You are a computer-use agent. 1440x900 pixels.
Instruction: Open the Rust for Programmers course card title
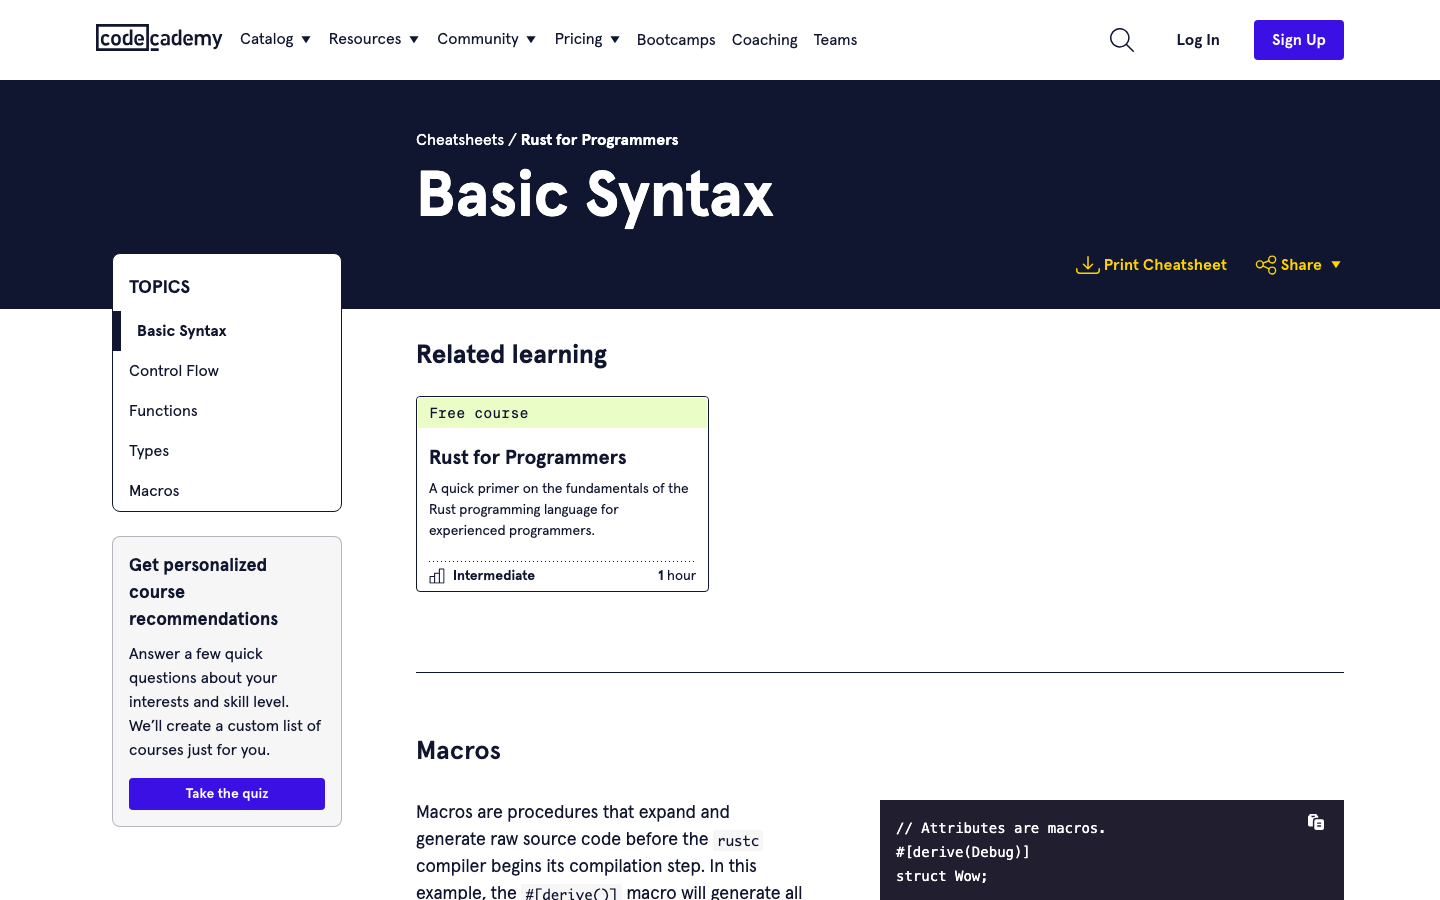click(528, 457)
